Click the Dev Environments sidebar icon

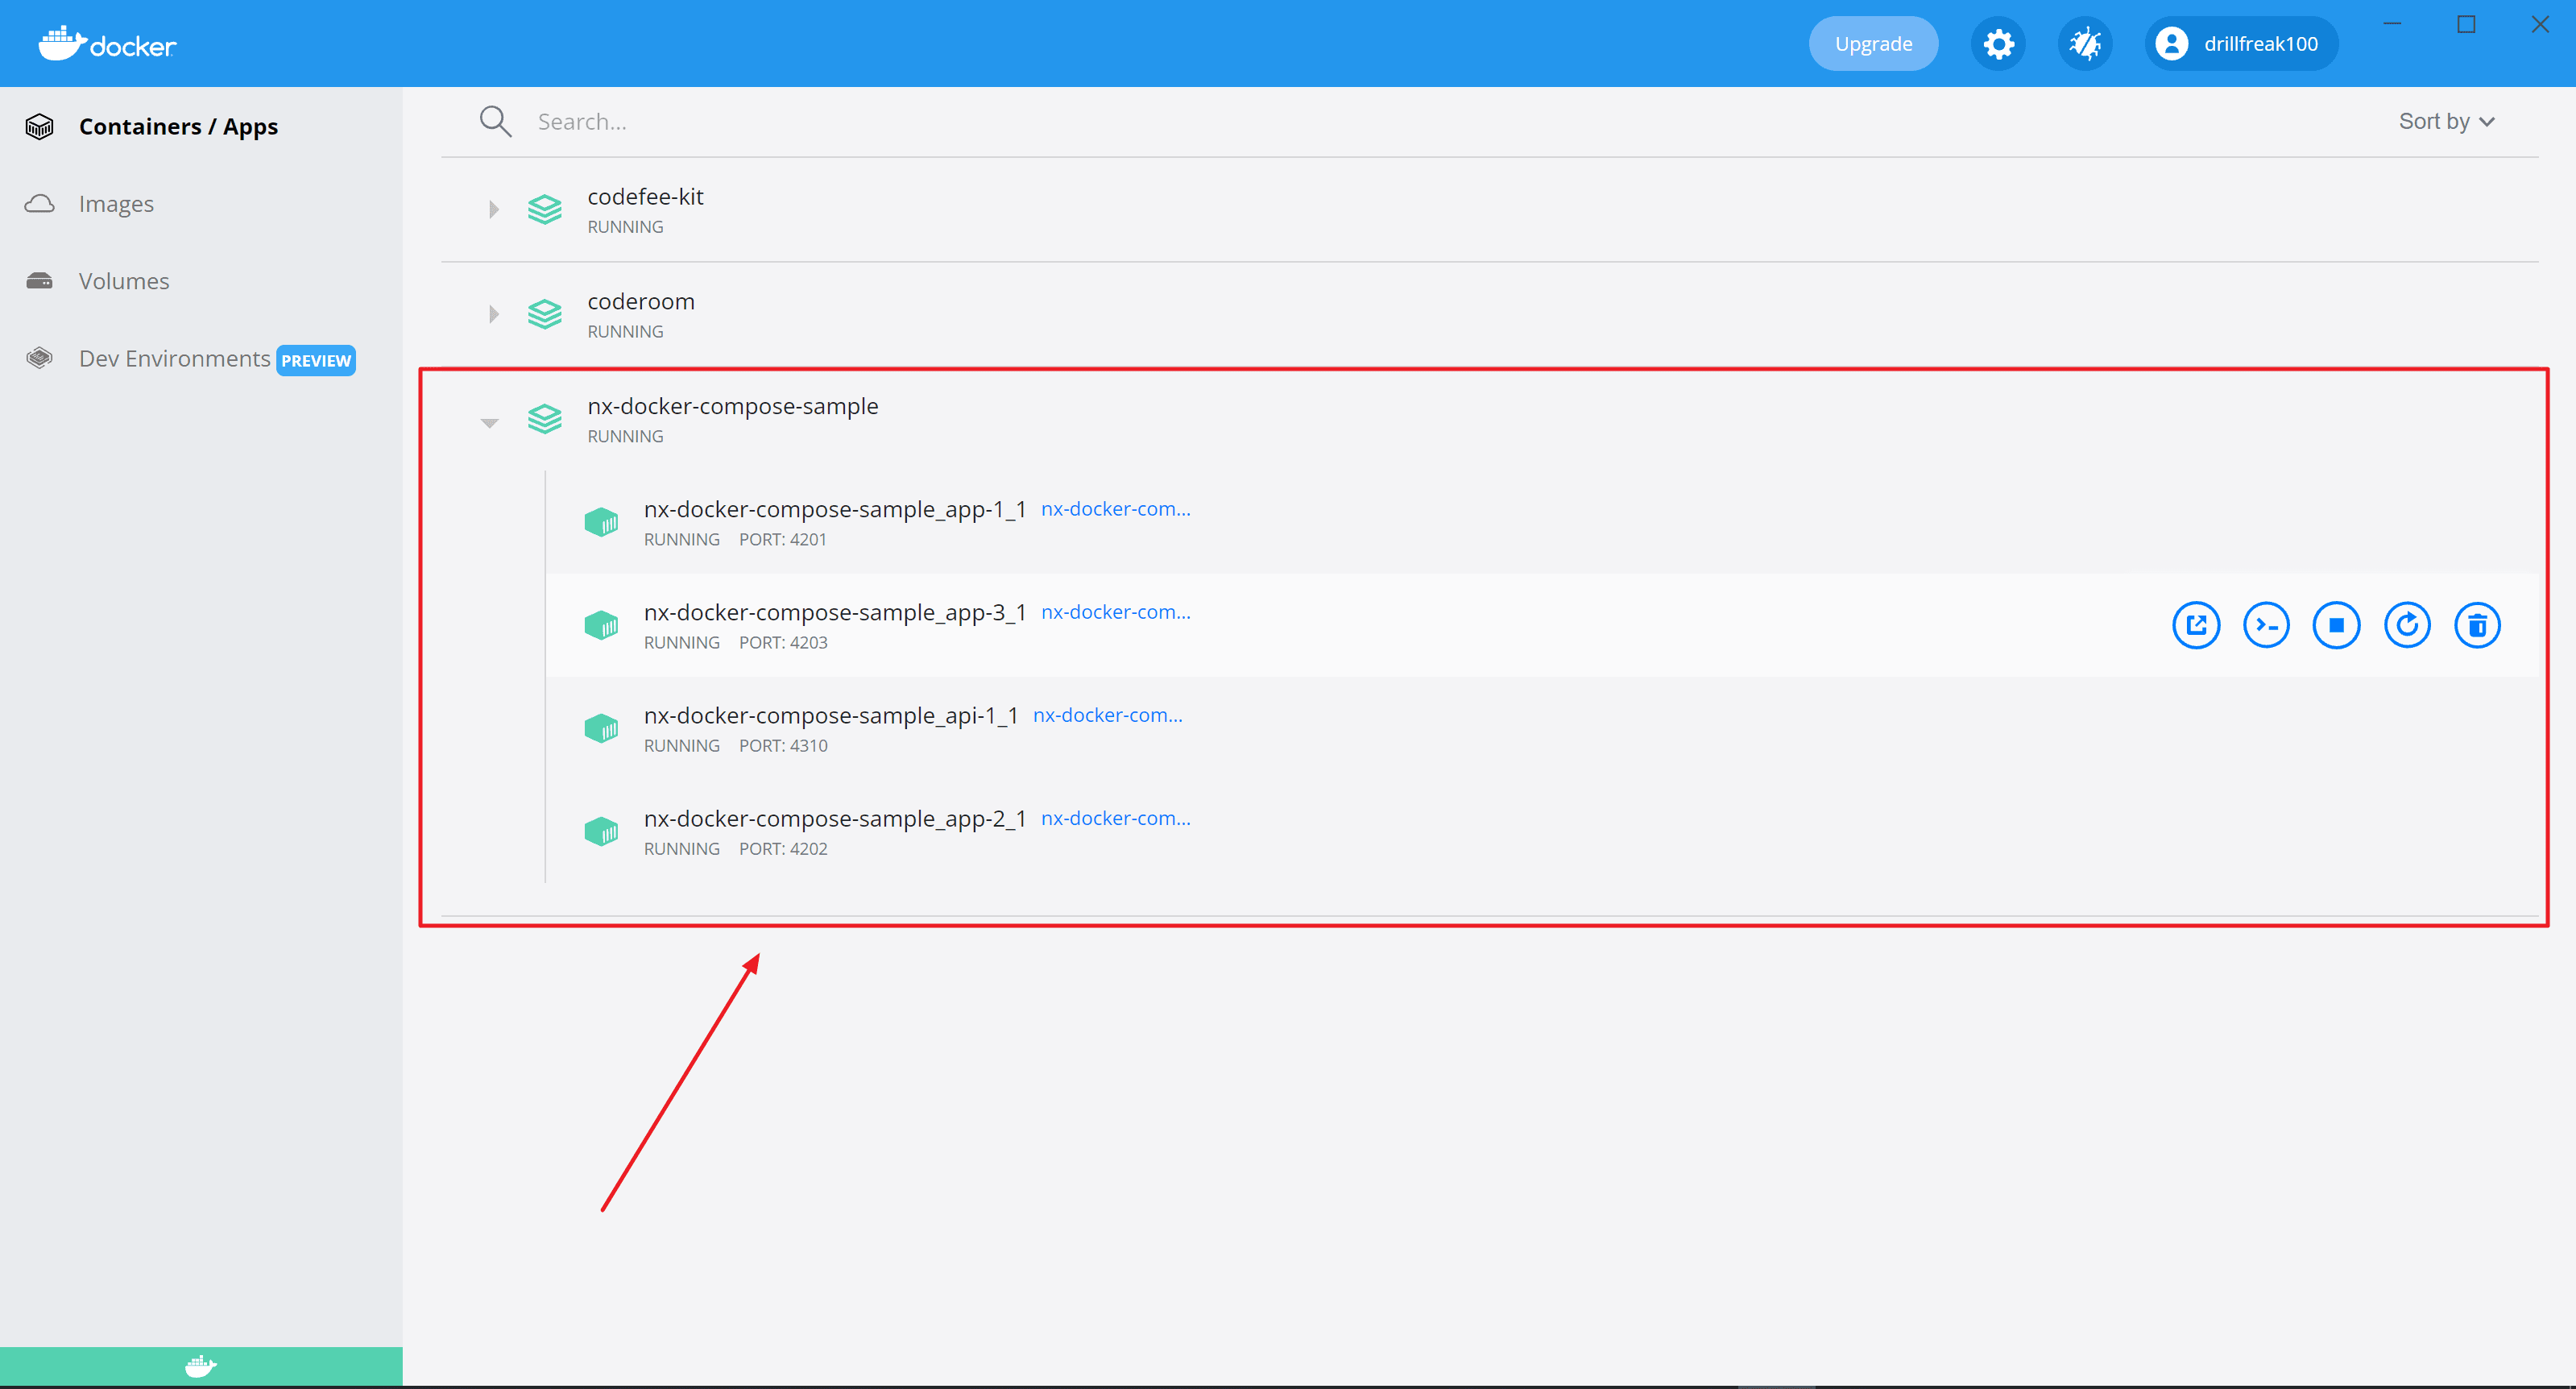point(39,358)
